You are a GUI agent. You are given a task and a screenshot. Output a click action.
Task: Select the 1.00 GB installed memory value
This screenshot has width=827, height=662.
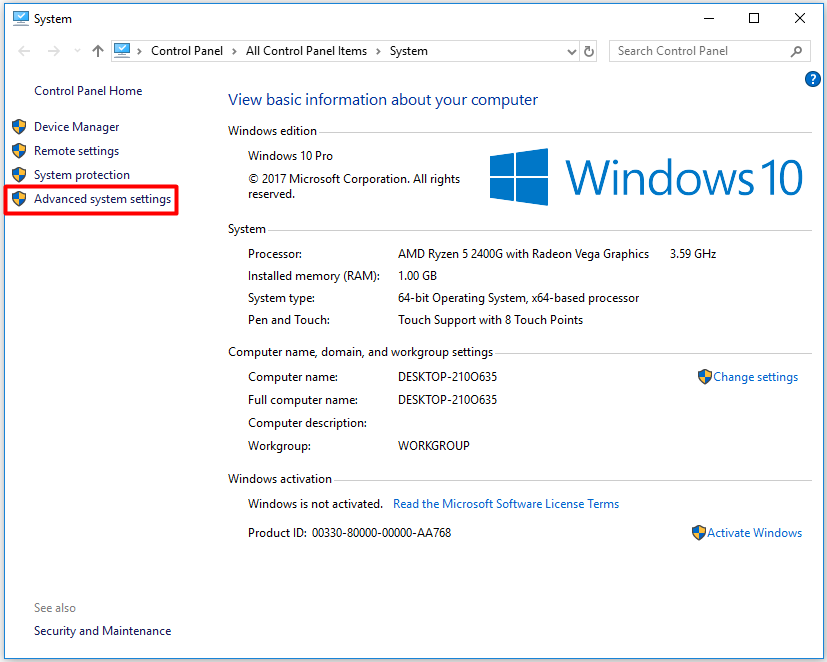click(417, 276)
